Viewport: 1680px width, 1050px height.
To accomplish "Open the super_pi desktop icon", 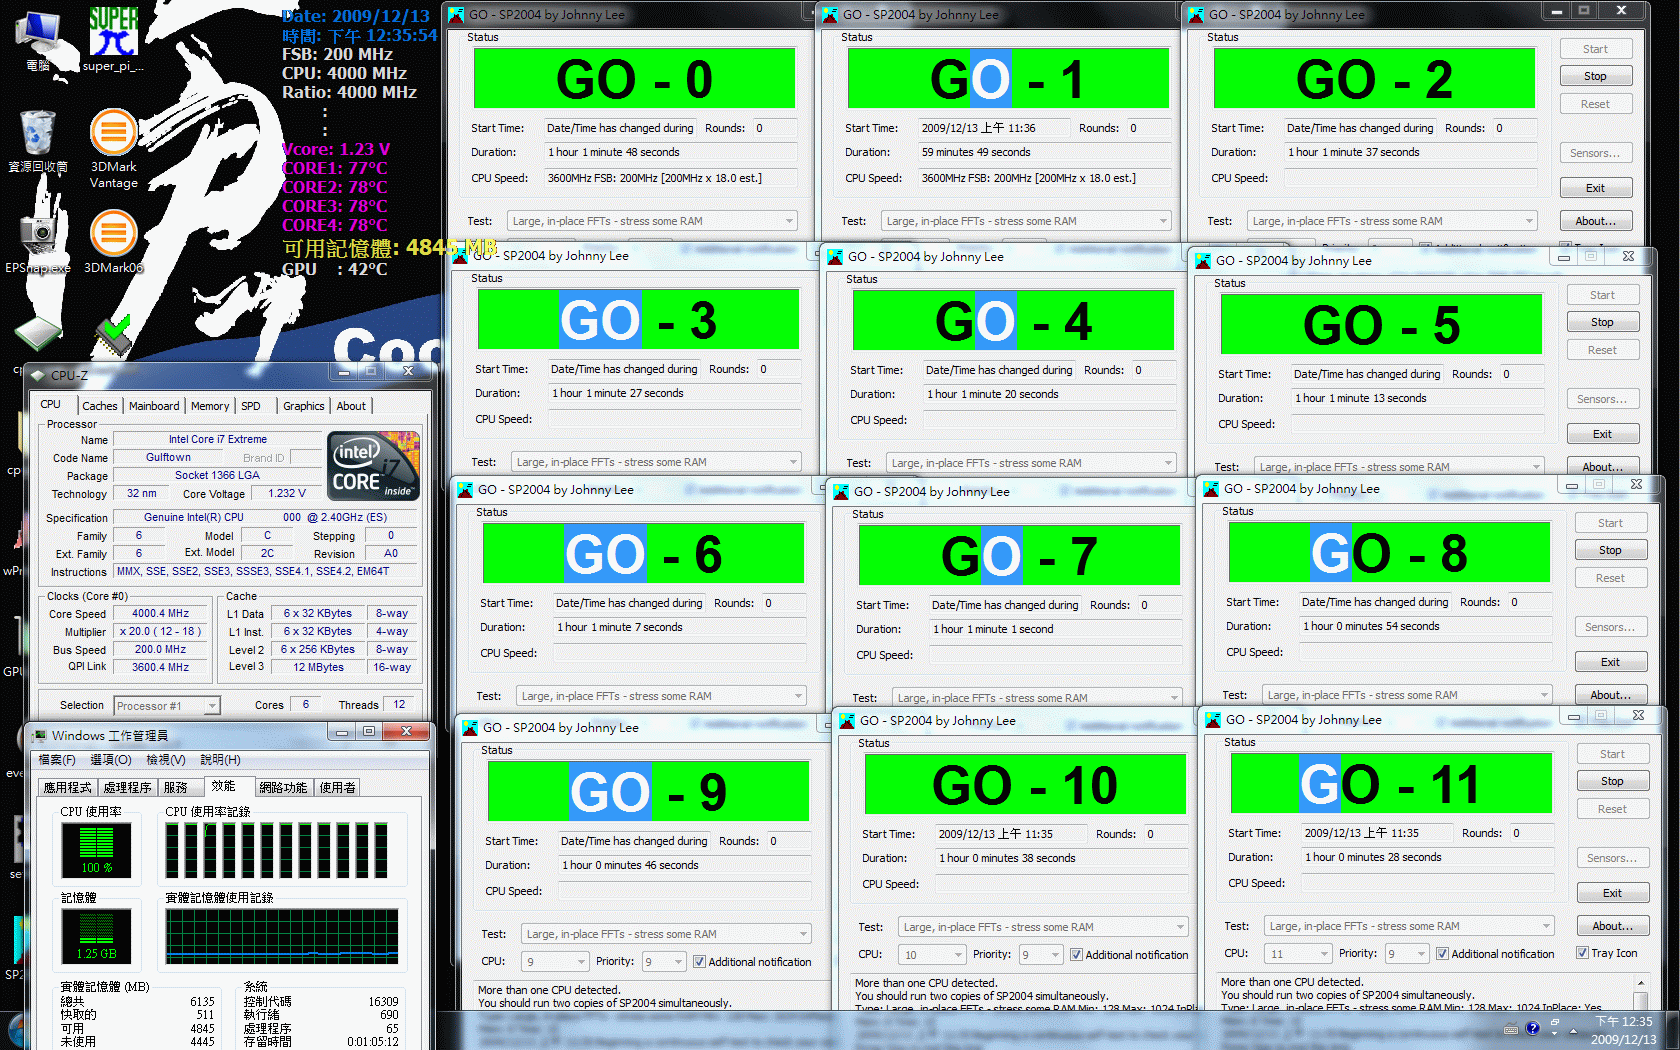I will 113,39.
